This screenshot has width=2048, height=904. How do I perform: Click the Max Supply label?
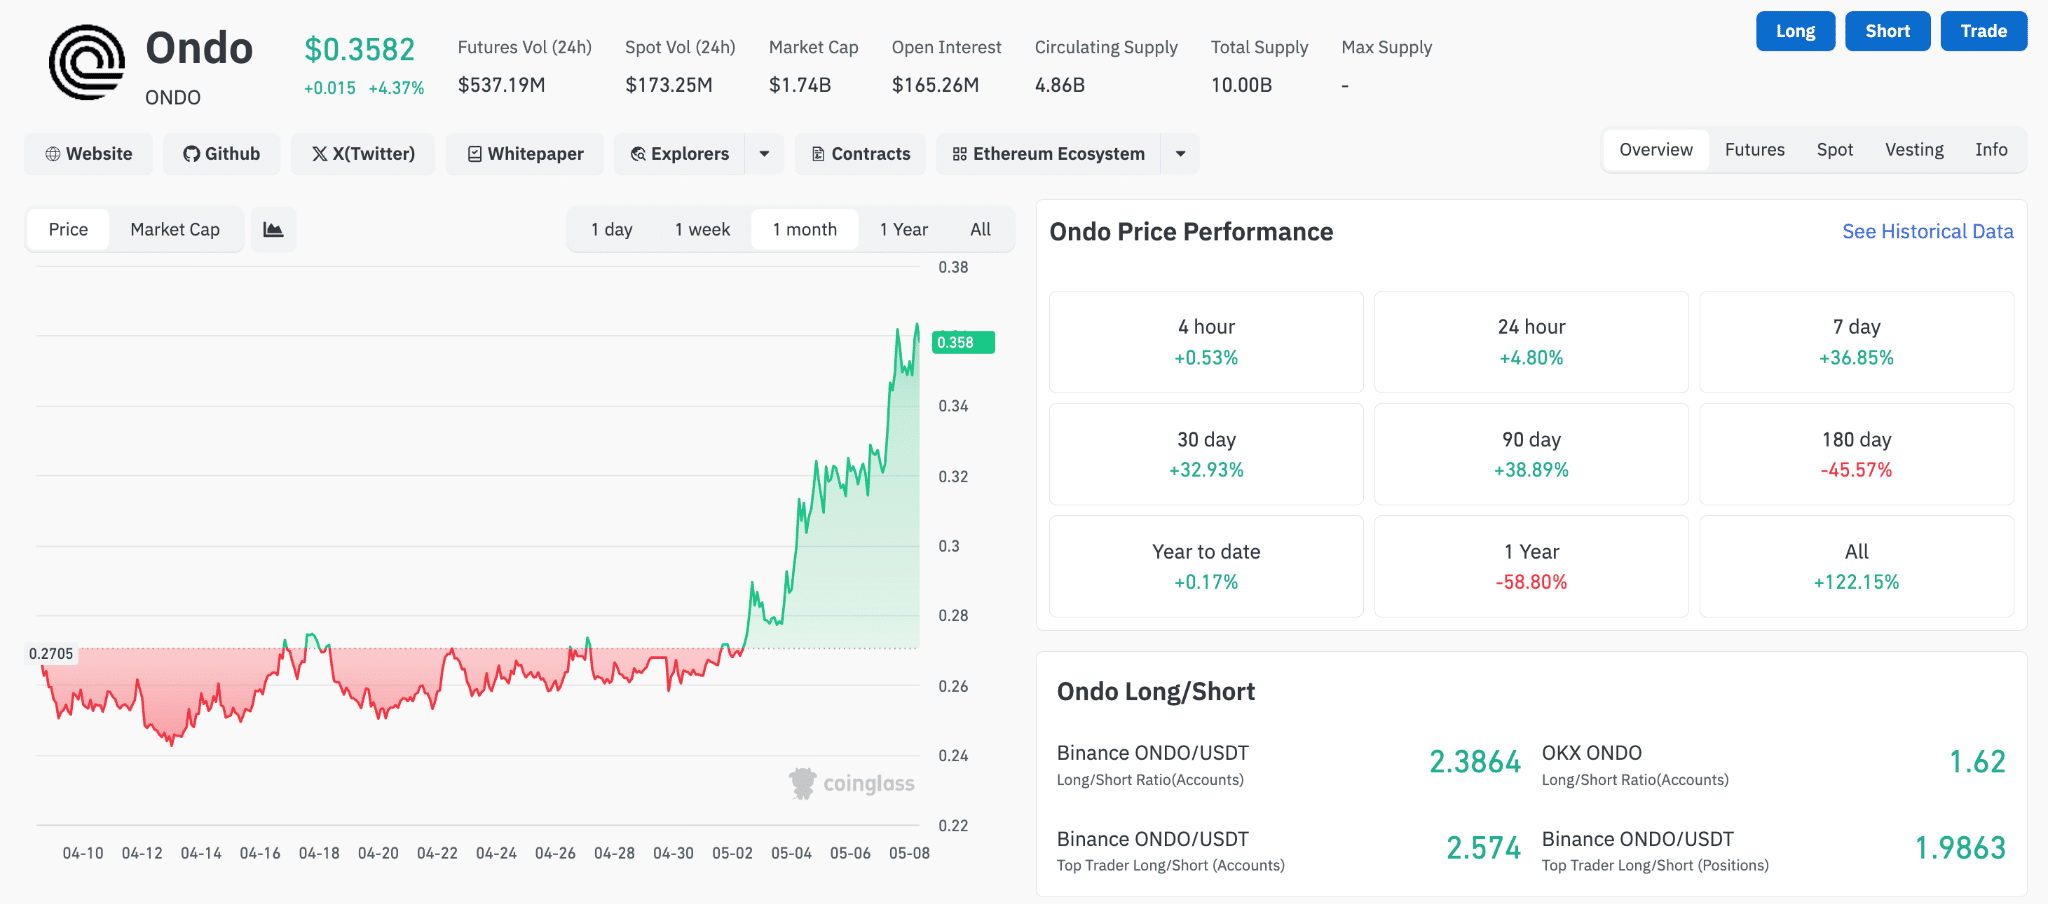[1387, 47]
